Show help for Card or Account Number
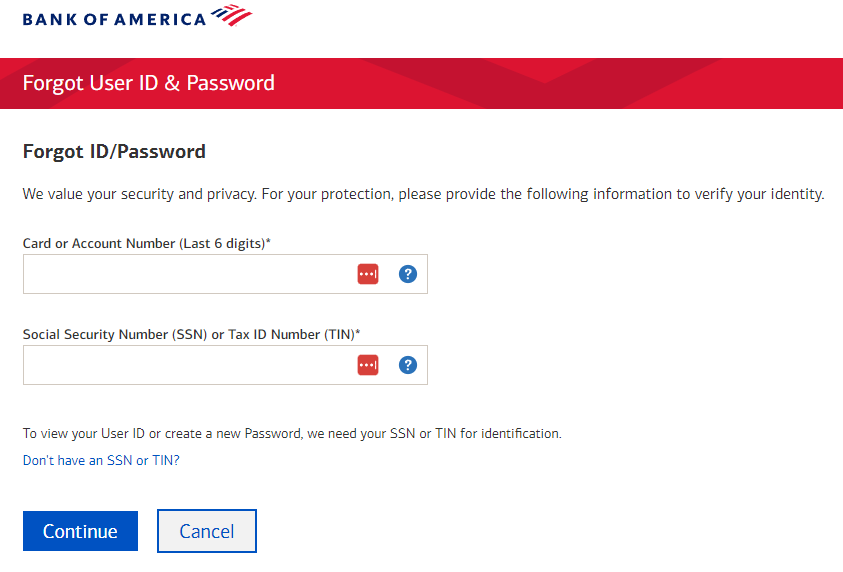 407,274
